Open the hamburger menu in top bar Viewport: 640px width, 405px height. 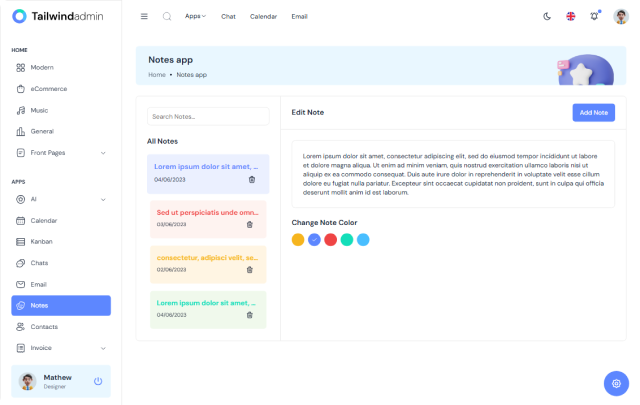144,16
